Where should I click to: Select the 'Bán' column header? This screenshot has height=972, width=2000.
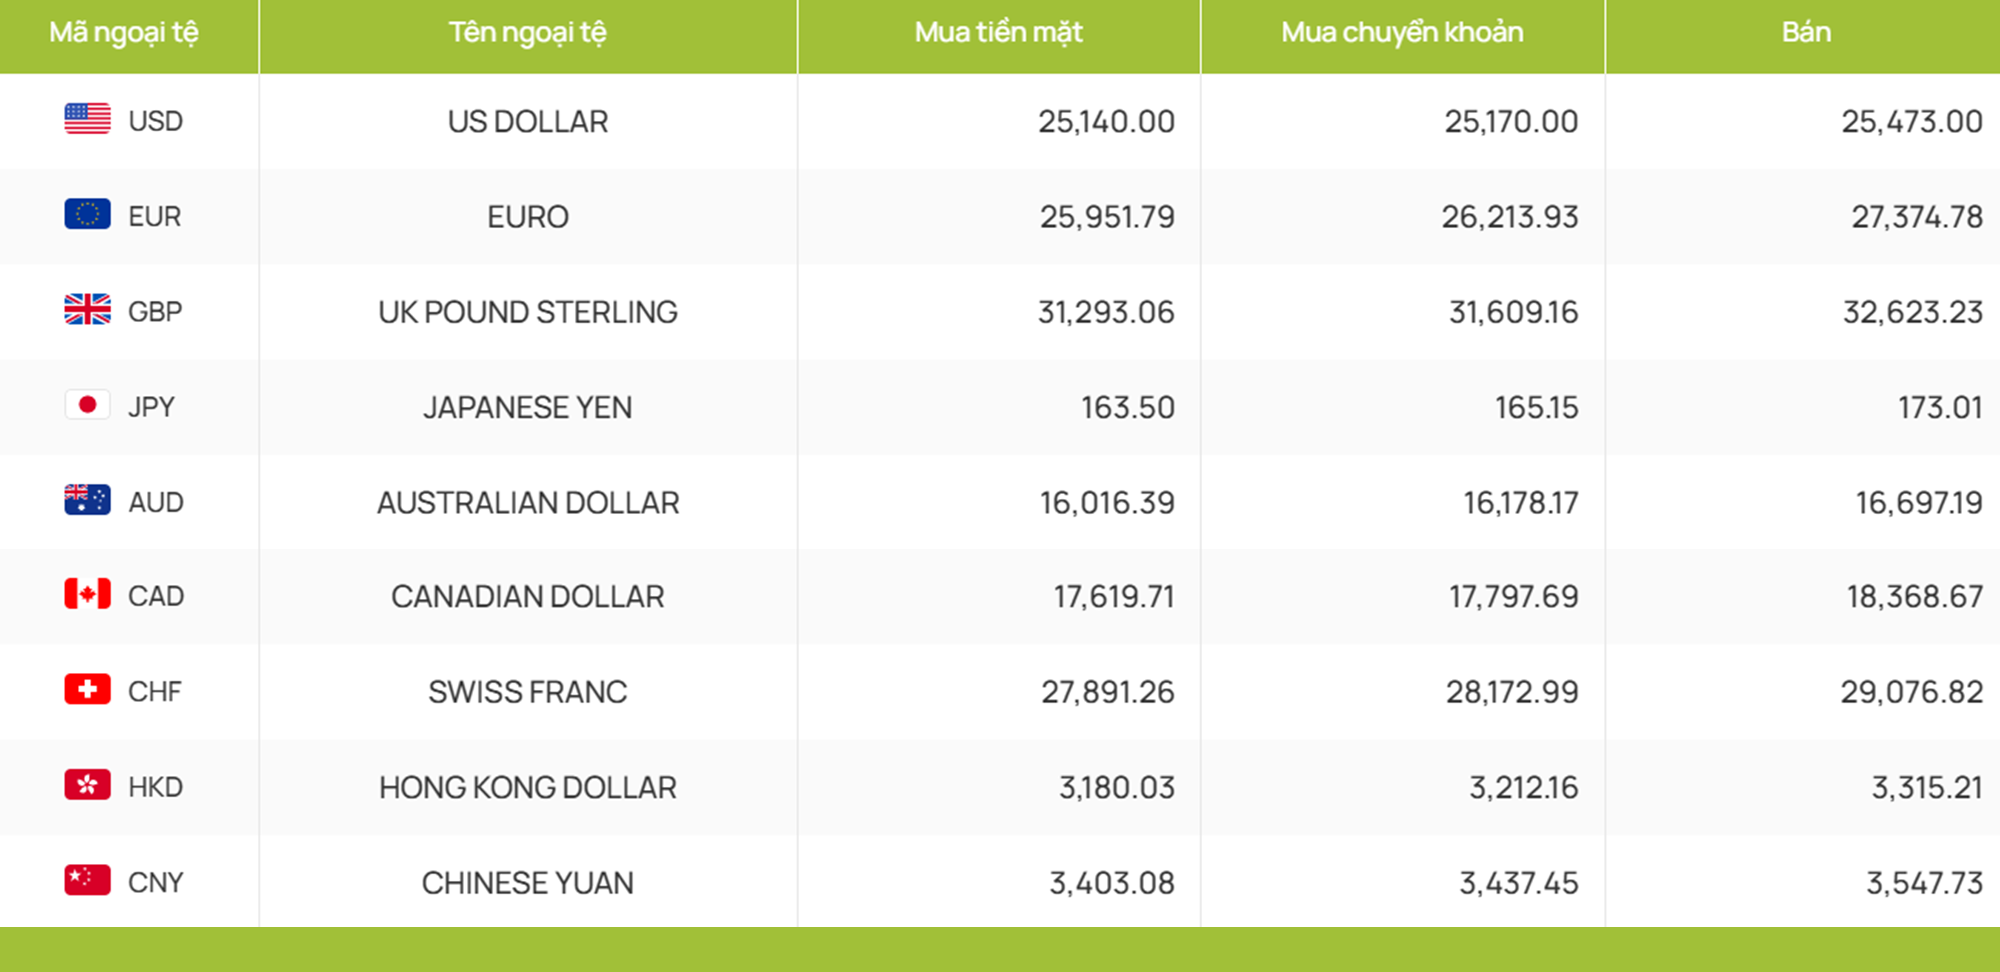(x=1806, y=33)
